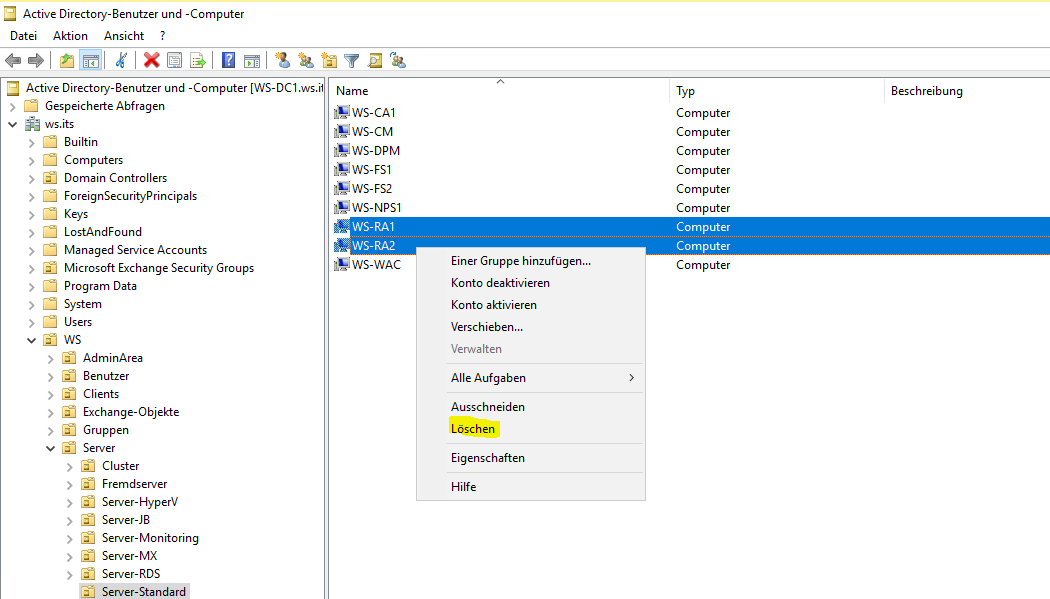This screenshot has height=599, width=1050.
Task: Choose Konto aktivieren
Action: point(494,305)
